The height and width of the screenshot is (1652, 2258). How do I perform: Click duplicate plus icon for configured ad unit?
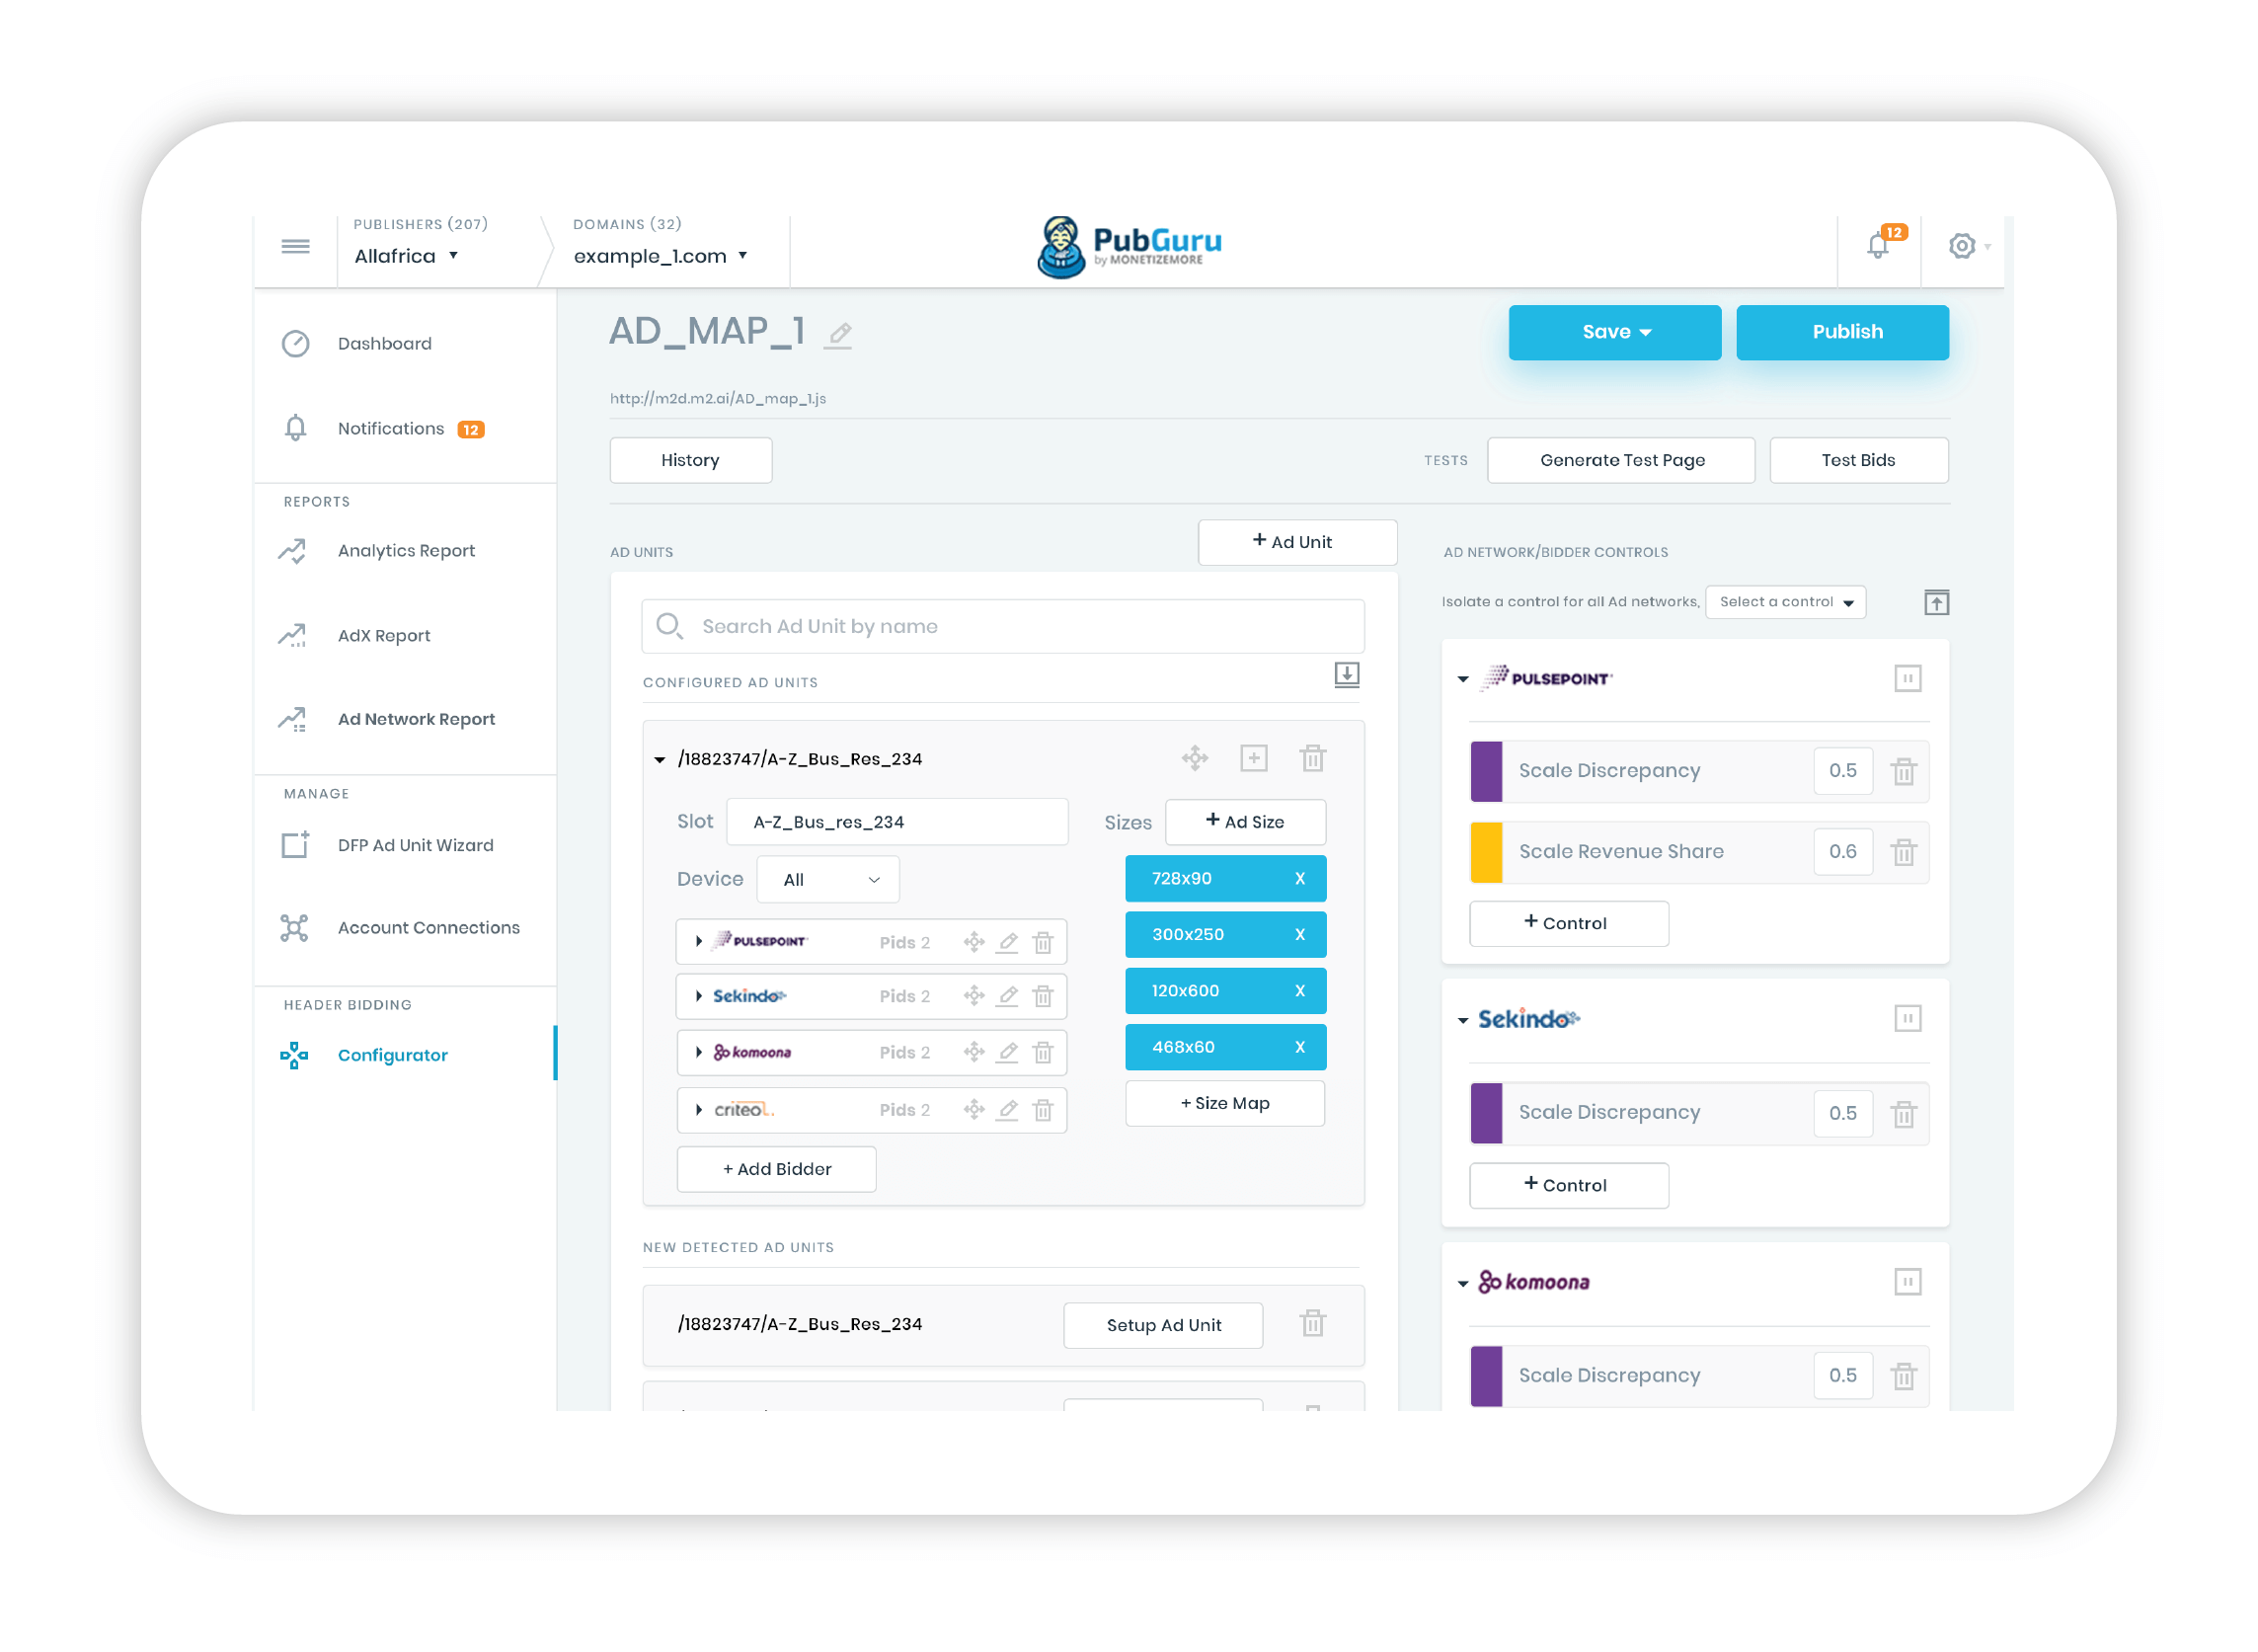point(1253,758)
